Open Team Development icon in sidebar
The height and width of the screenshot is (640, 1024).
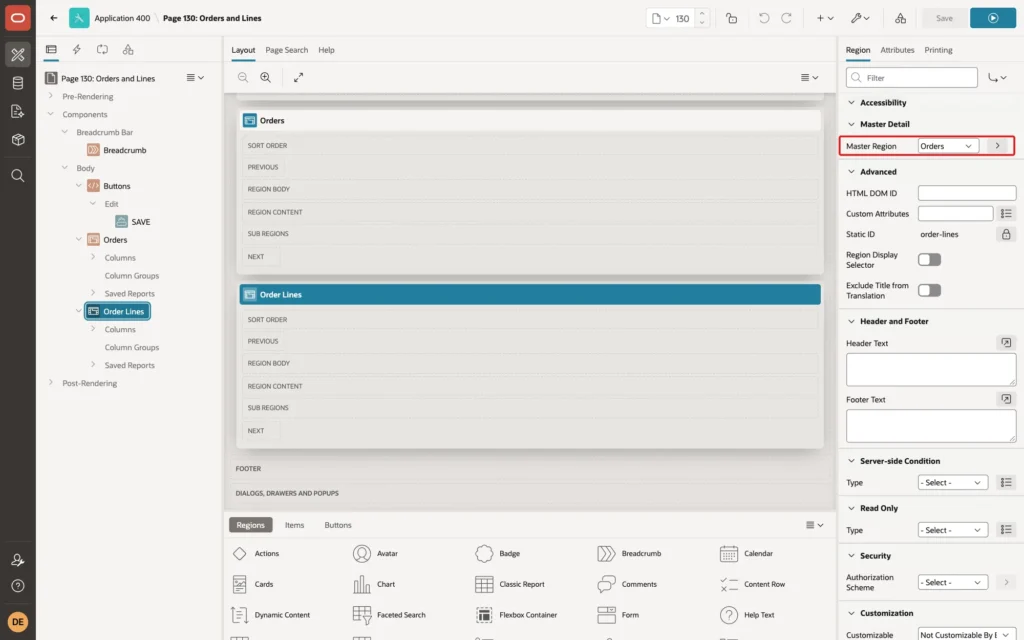18,111
